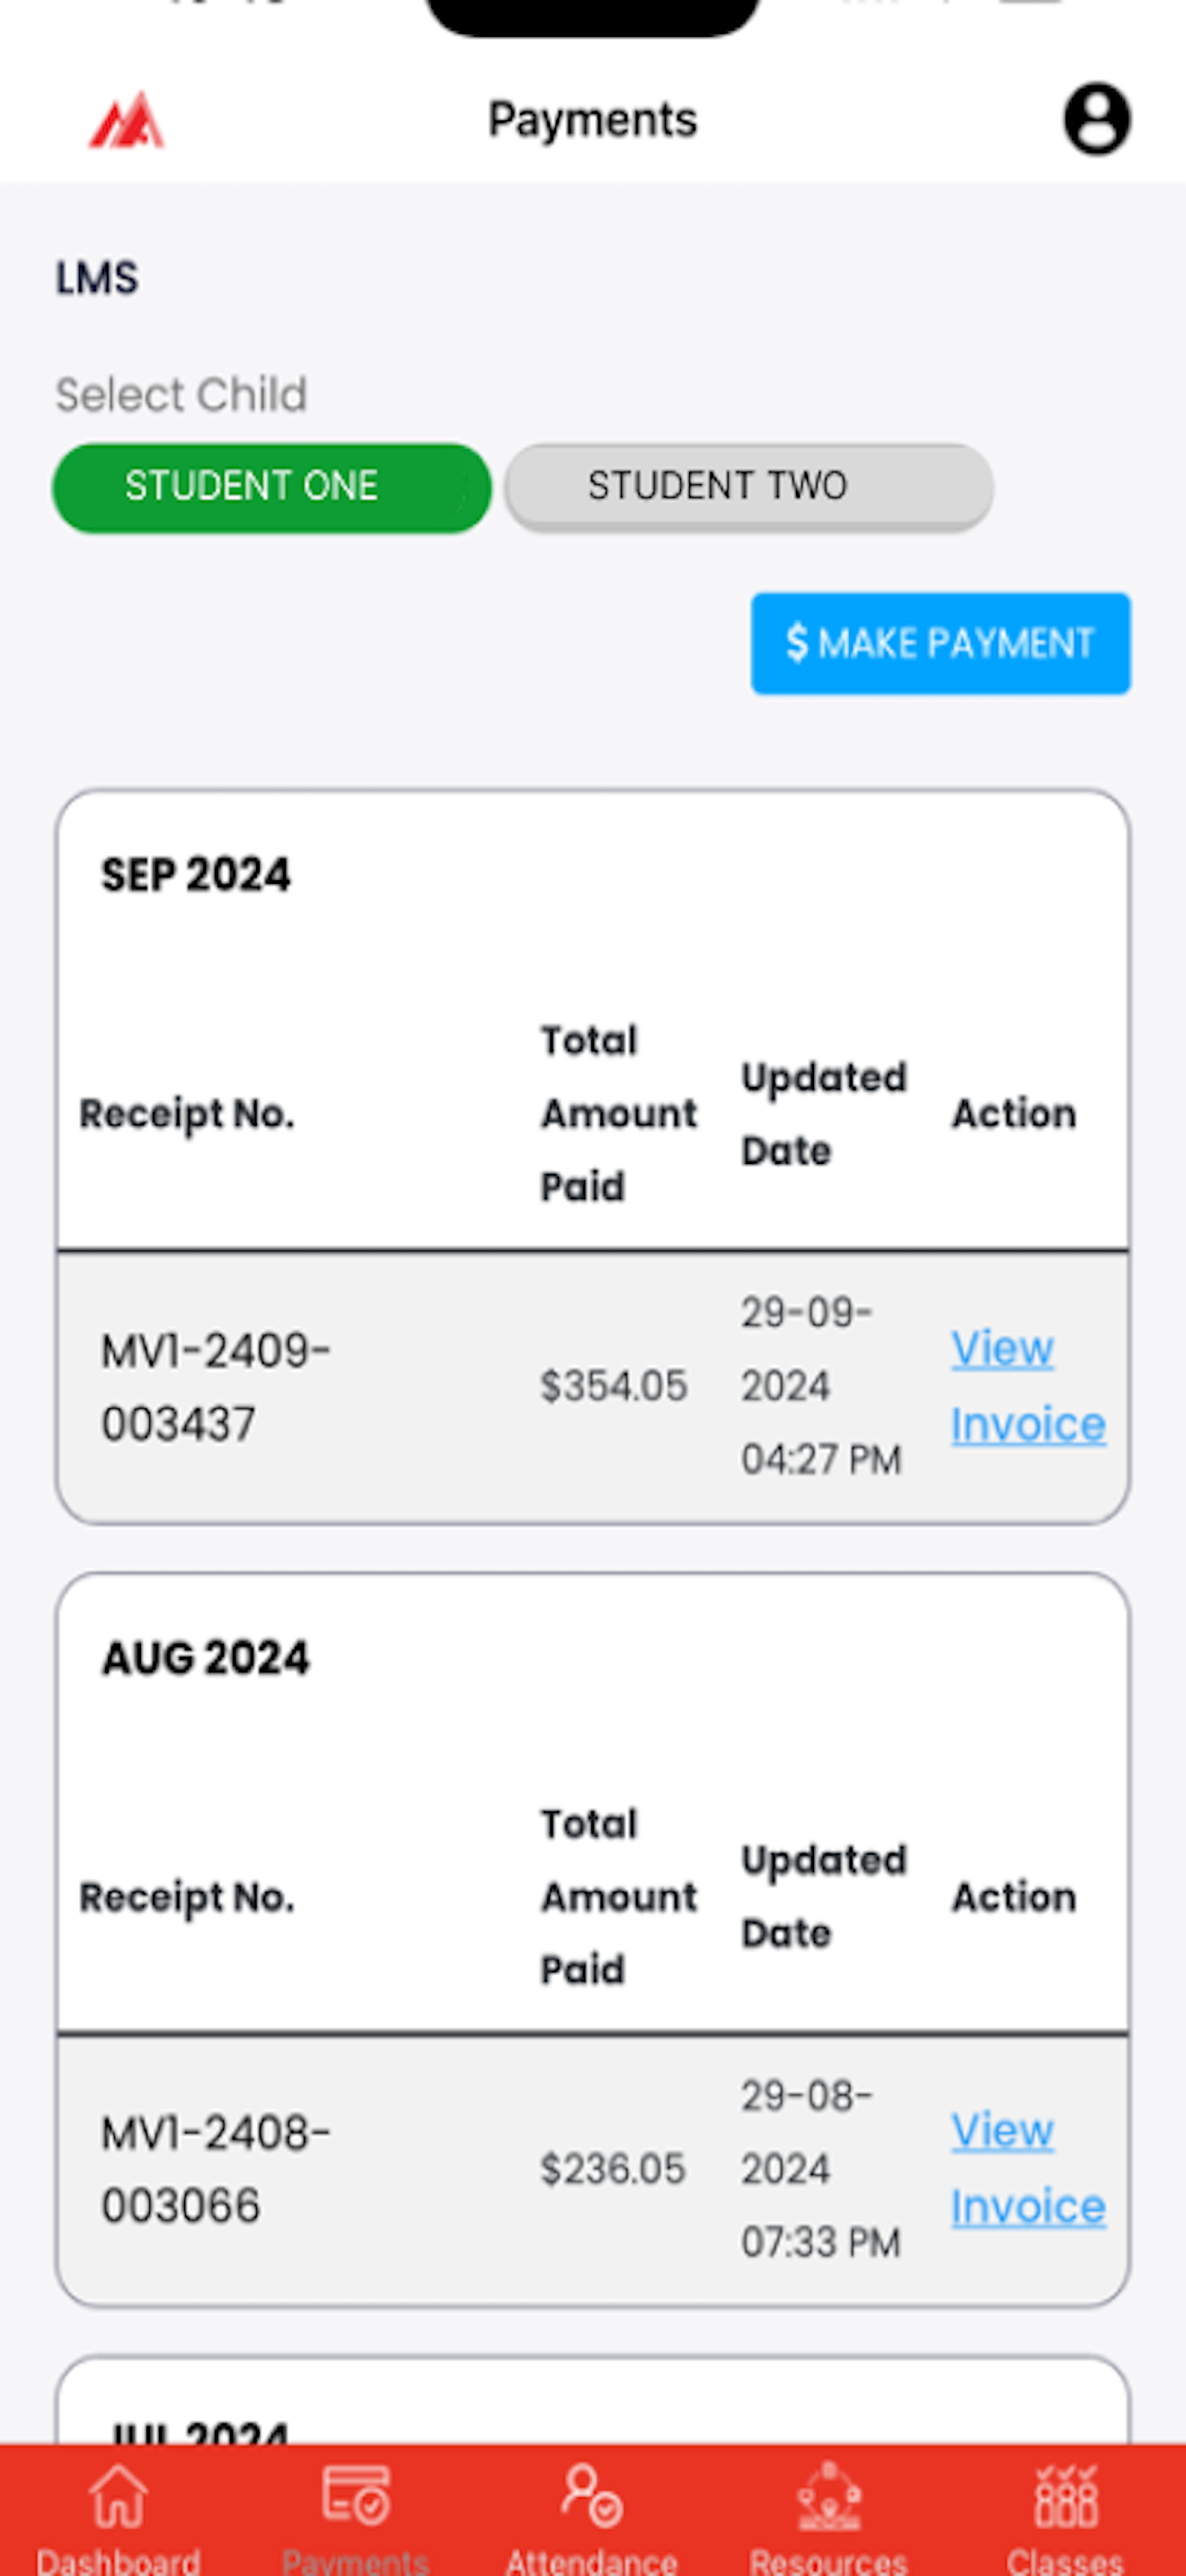This screenshot has height=2576, width=1186.
Task: Open the Resources icon
Action: pos(829,2496)
